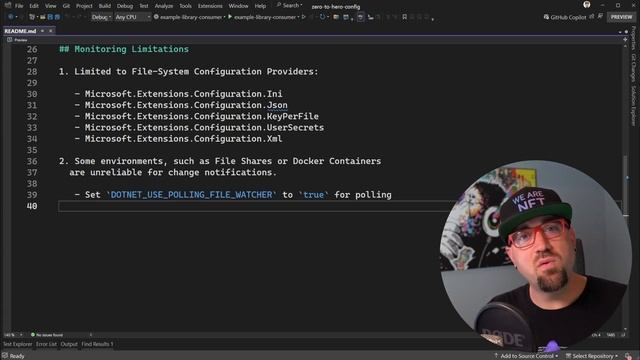Open the File menu
Image resolution: width=640 pixels, height=360 pixels.
click(x=19, y=6)
